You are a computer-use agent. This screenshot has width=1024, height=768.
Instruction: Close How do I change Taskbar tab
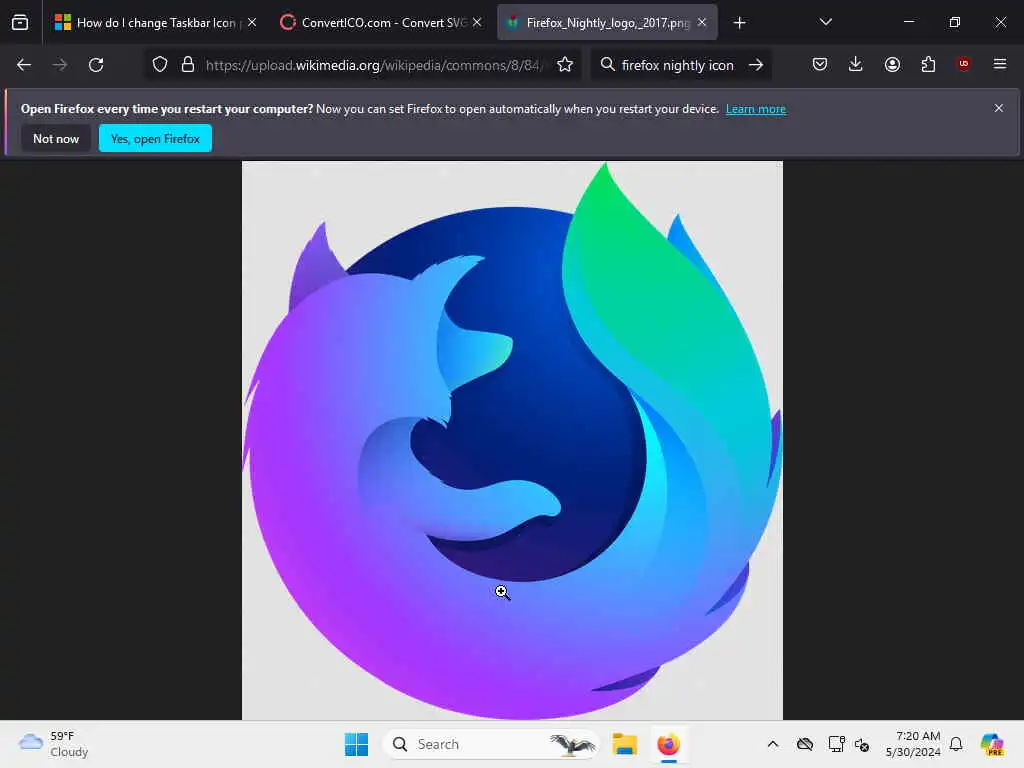click(252, 22)
